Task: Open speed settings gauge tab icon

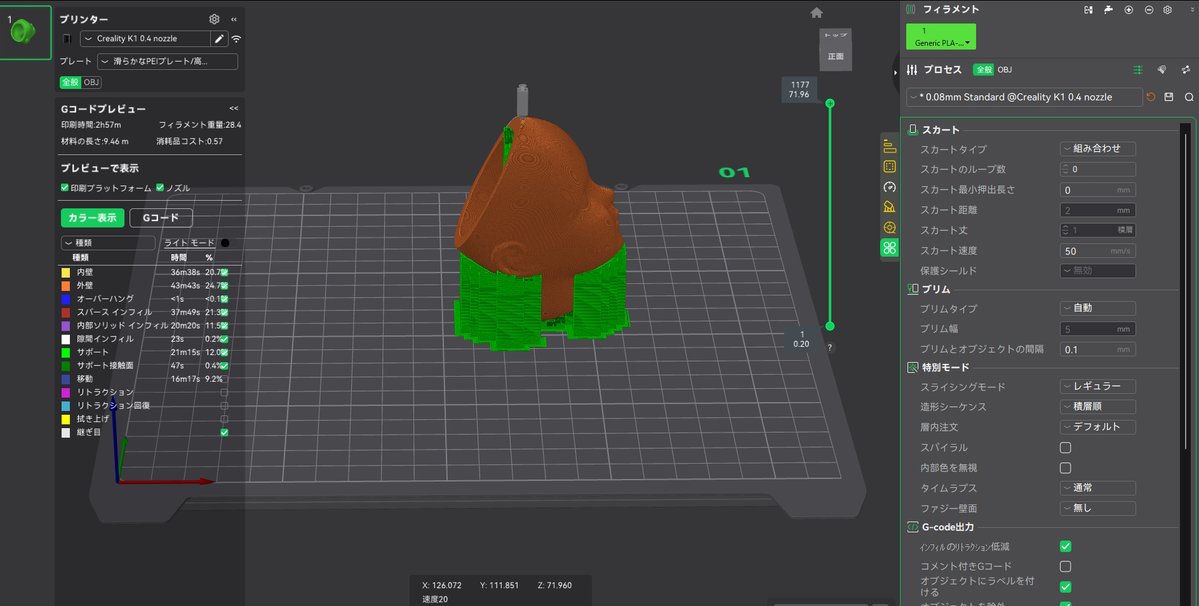Action: (889, 187)
